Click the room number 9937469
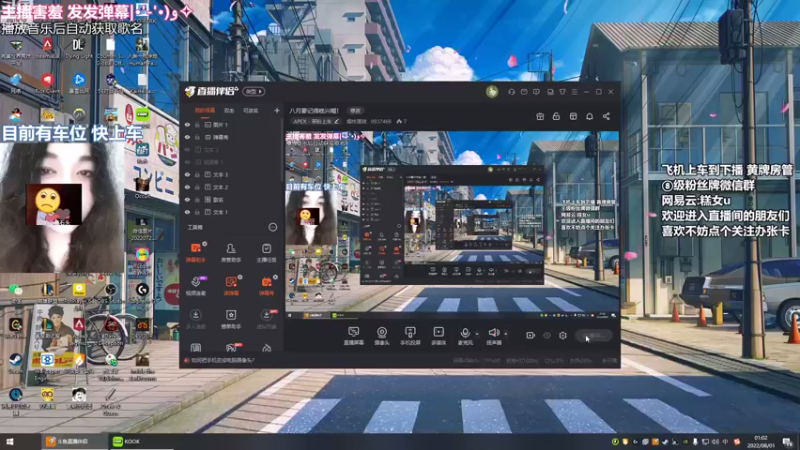 (x=381, y=121)
